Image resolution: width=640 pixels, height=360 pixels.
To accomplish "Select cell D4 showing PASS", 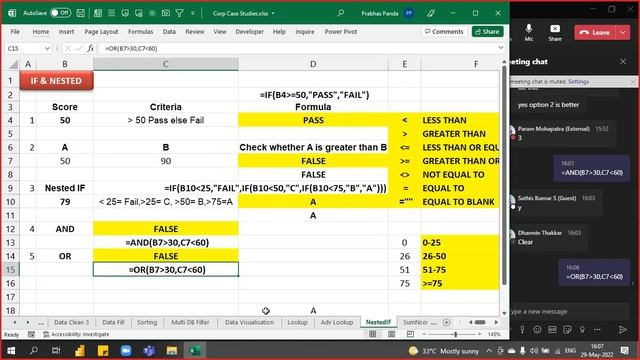I will (313, 120).
